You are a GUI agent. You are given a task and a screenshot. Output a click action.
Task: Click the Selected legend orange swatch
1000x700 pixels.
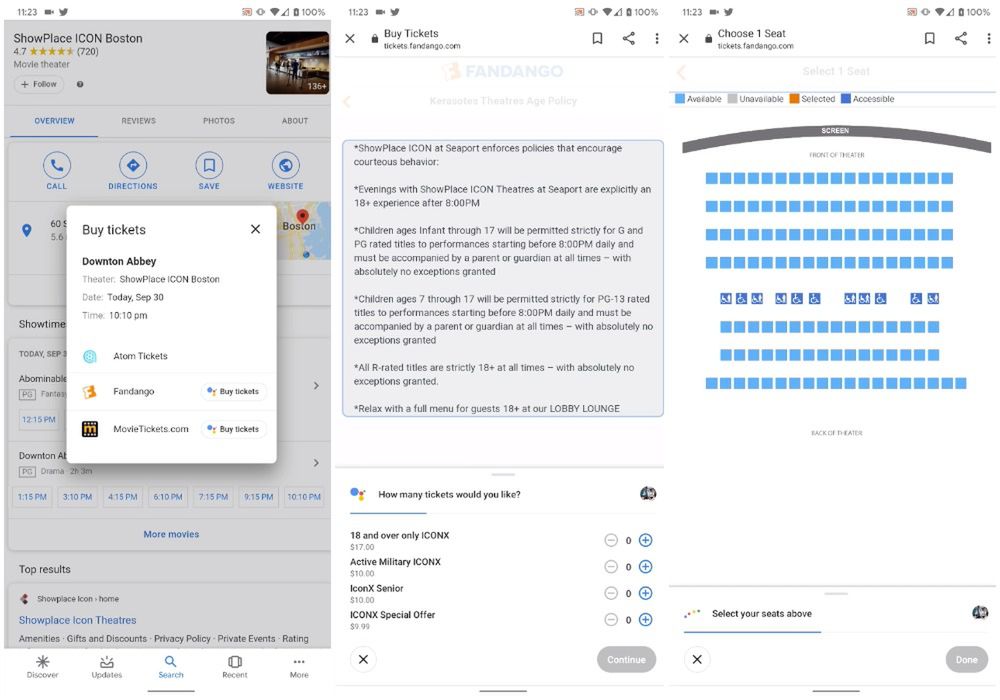(794, 99)
